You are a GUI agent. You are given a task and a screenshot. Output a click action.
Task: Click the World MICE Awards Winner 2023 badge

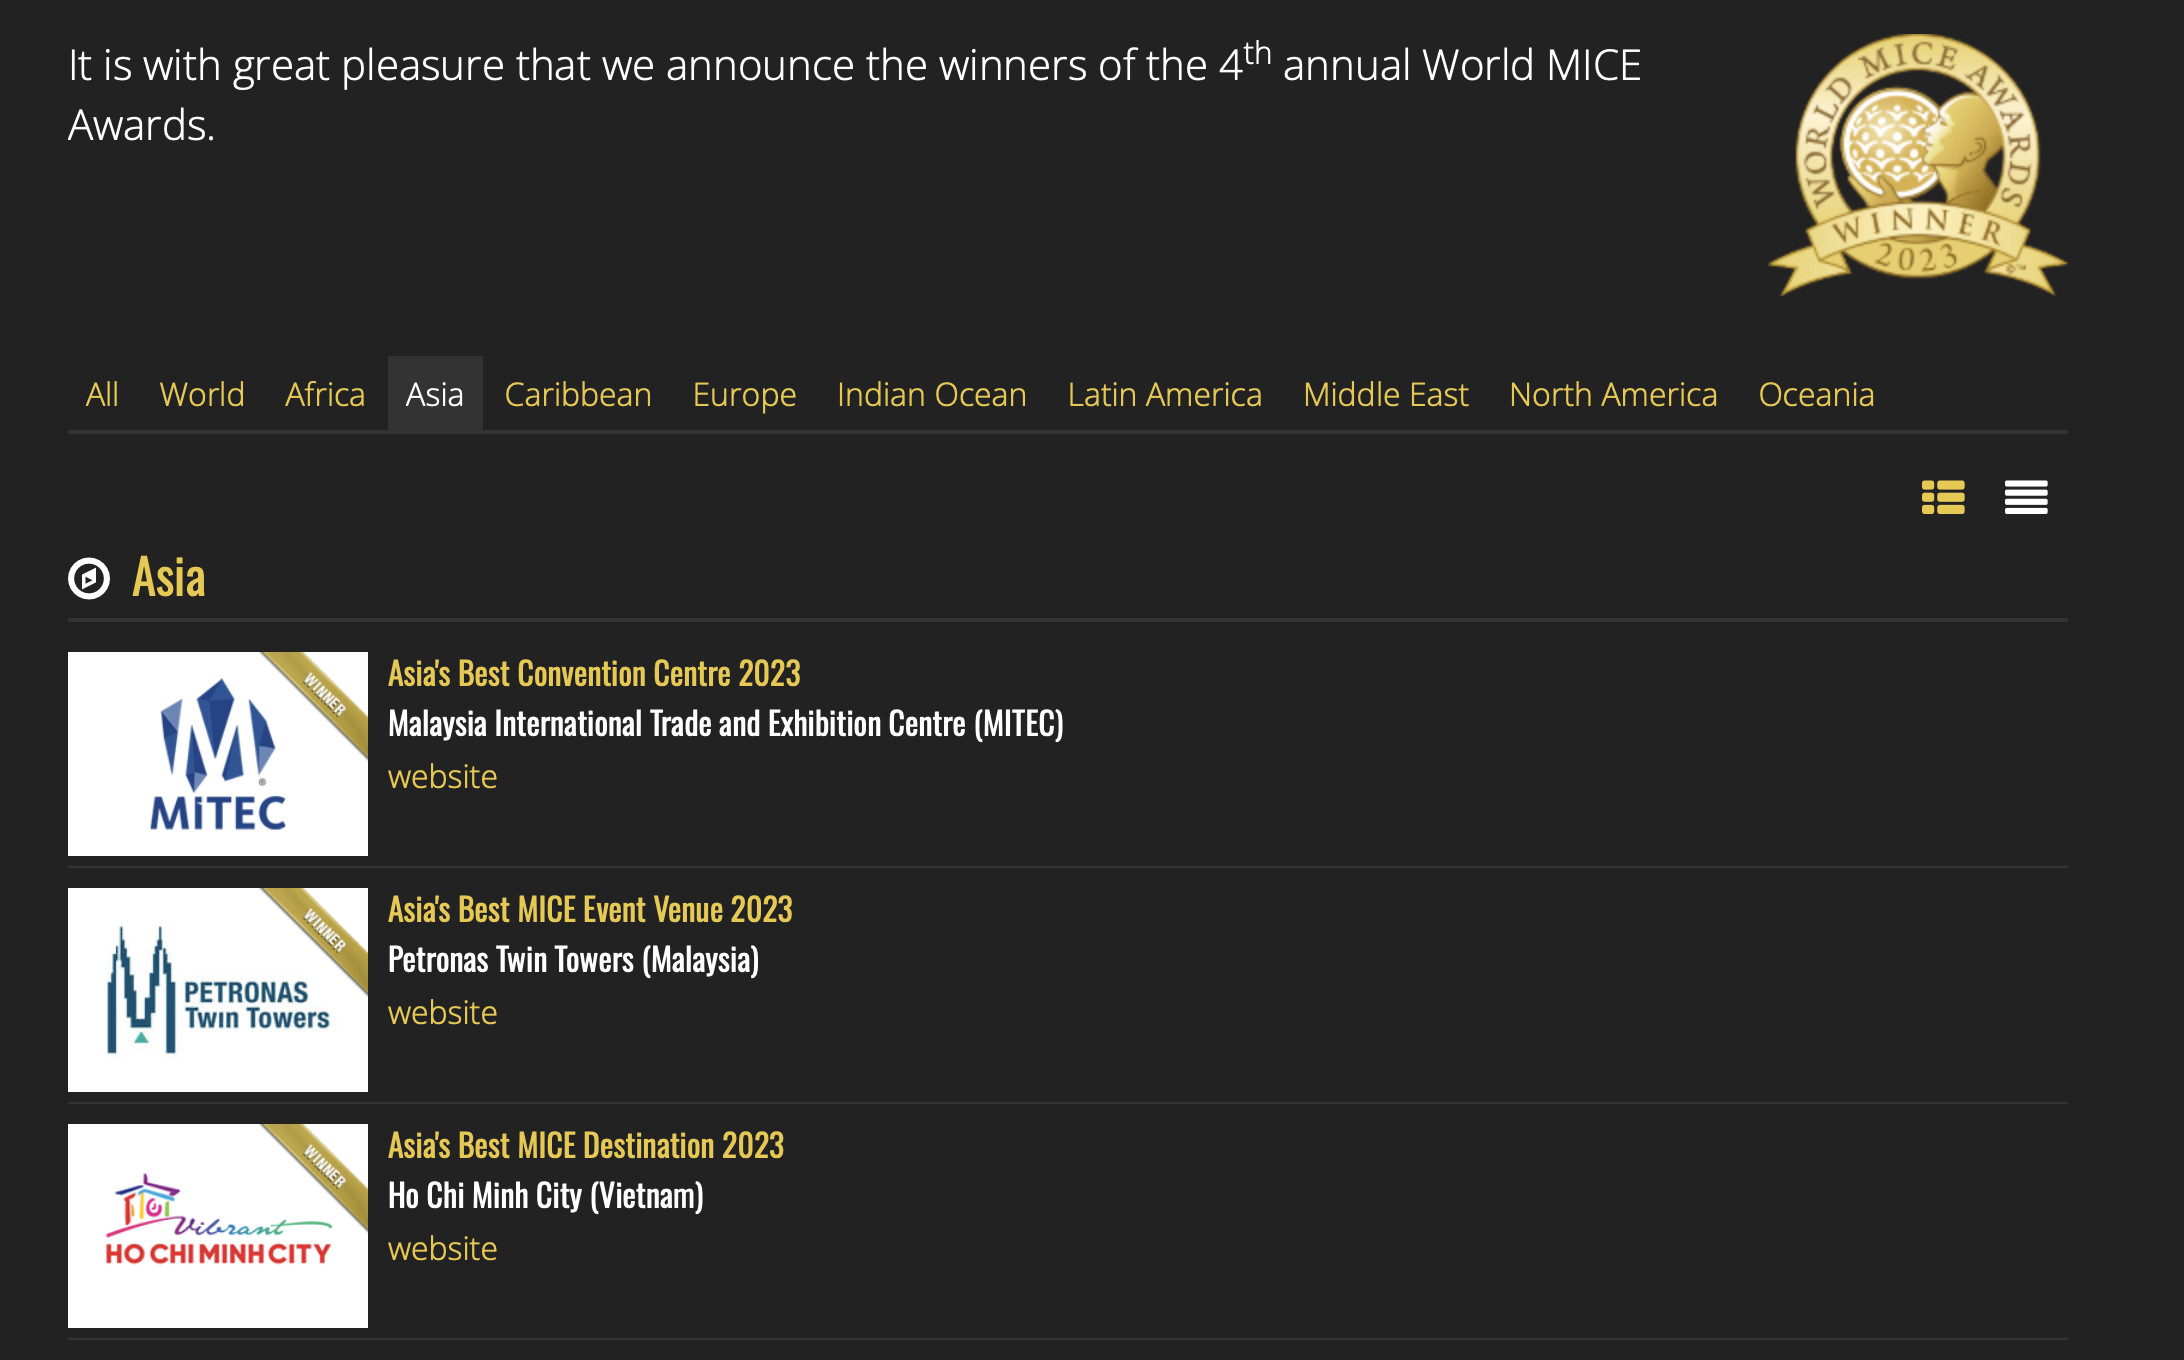[1917, 166]
